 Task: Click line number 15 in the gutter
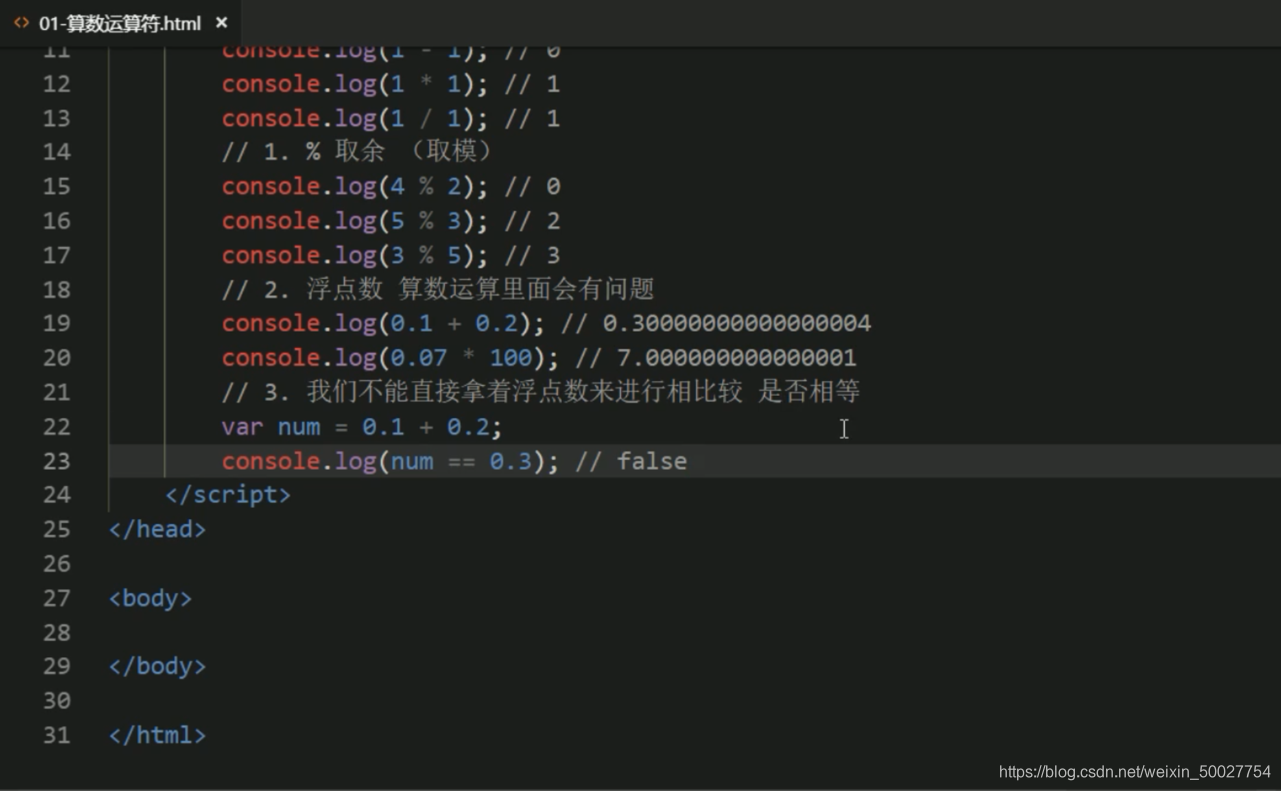(x=57, y=187)
